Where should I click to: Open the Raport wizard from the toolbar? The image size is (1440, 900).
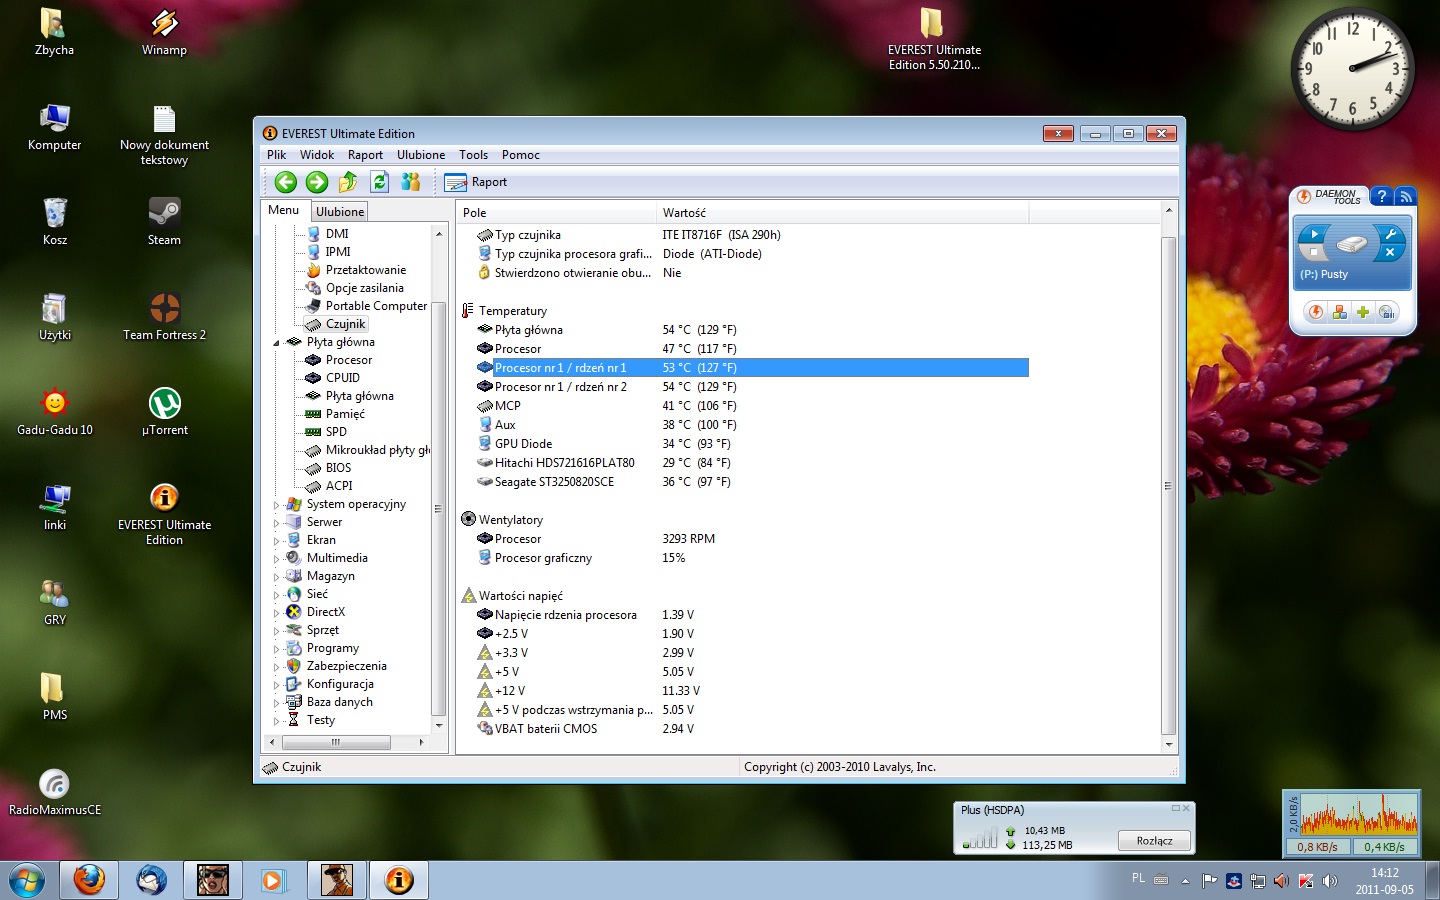(476, 182)
